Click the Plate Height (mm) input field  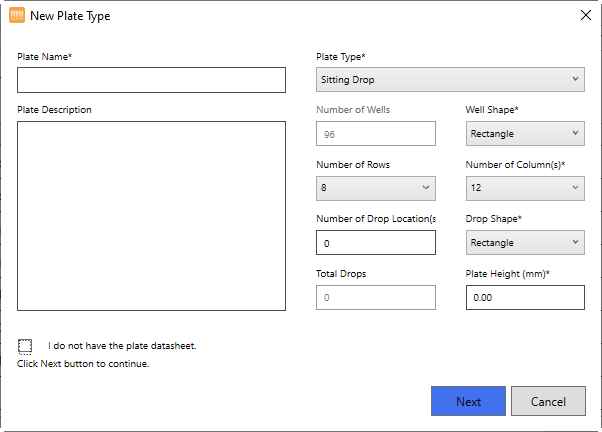(525, 297)
